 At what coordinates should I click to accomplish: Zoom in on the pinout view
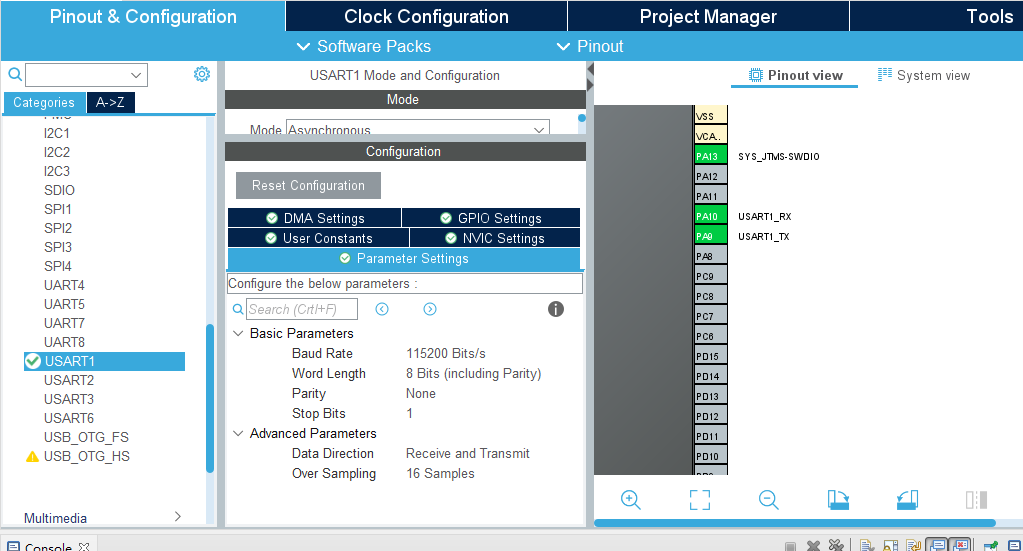pos(631,500)
